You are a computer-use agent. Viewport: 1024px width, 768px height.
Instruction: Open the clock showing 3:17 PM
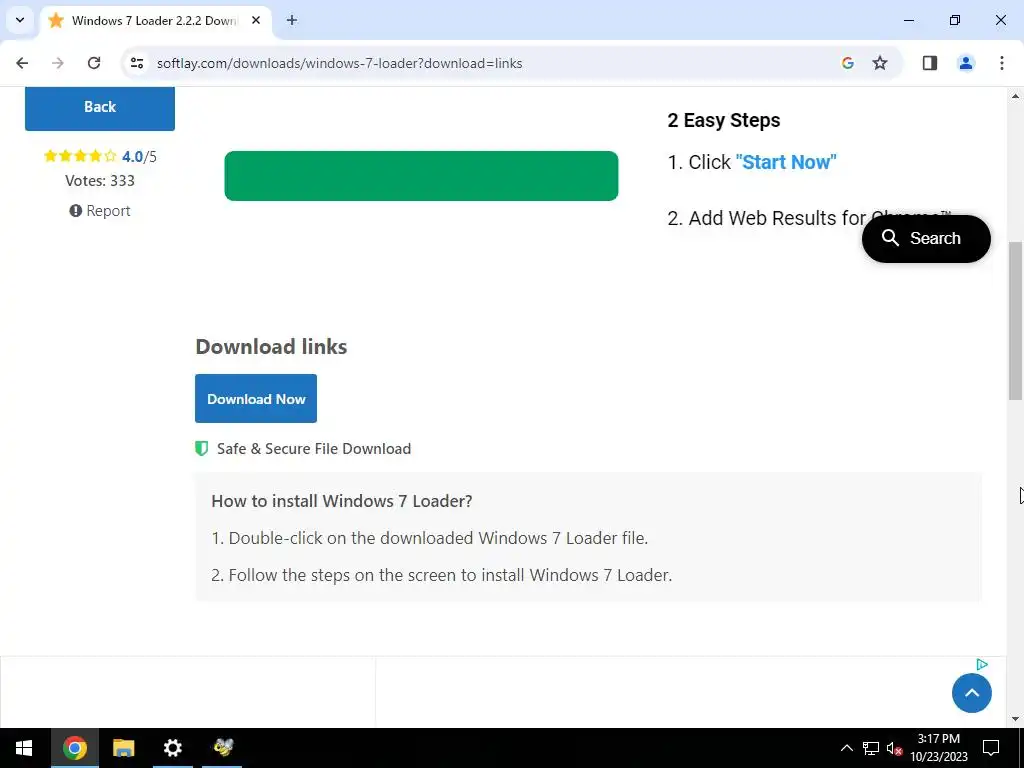pos(938,748)
